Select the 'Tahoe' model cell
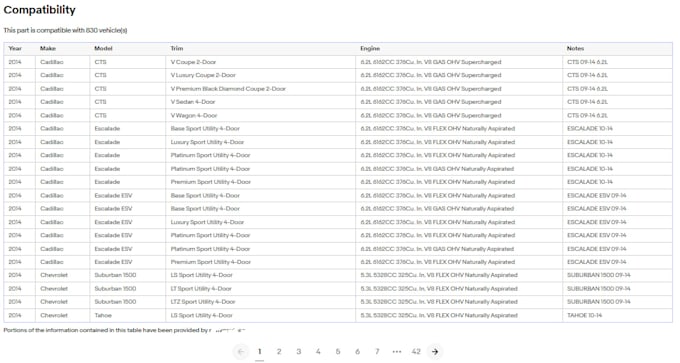680x363 pixels. (128, 315)
